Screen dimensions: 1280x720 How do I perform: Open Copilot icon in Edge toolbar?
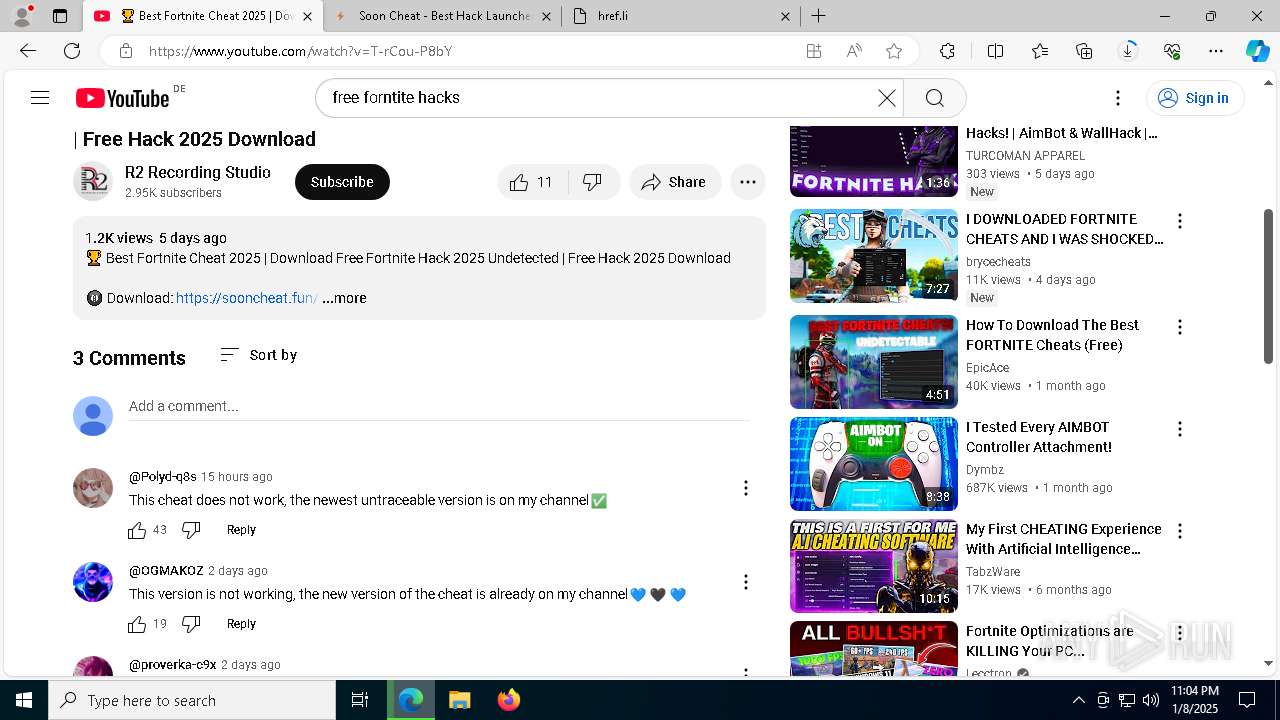(1257, 51)
